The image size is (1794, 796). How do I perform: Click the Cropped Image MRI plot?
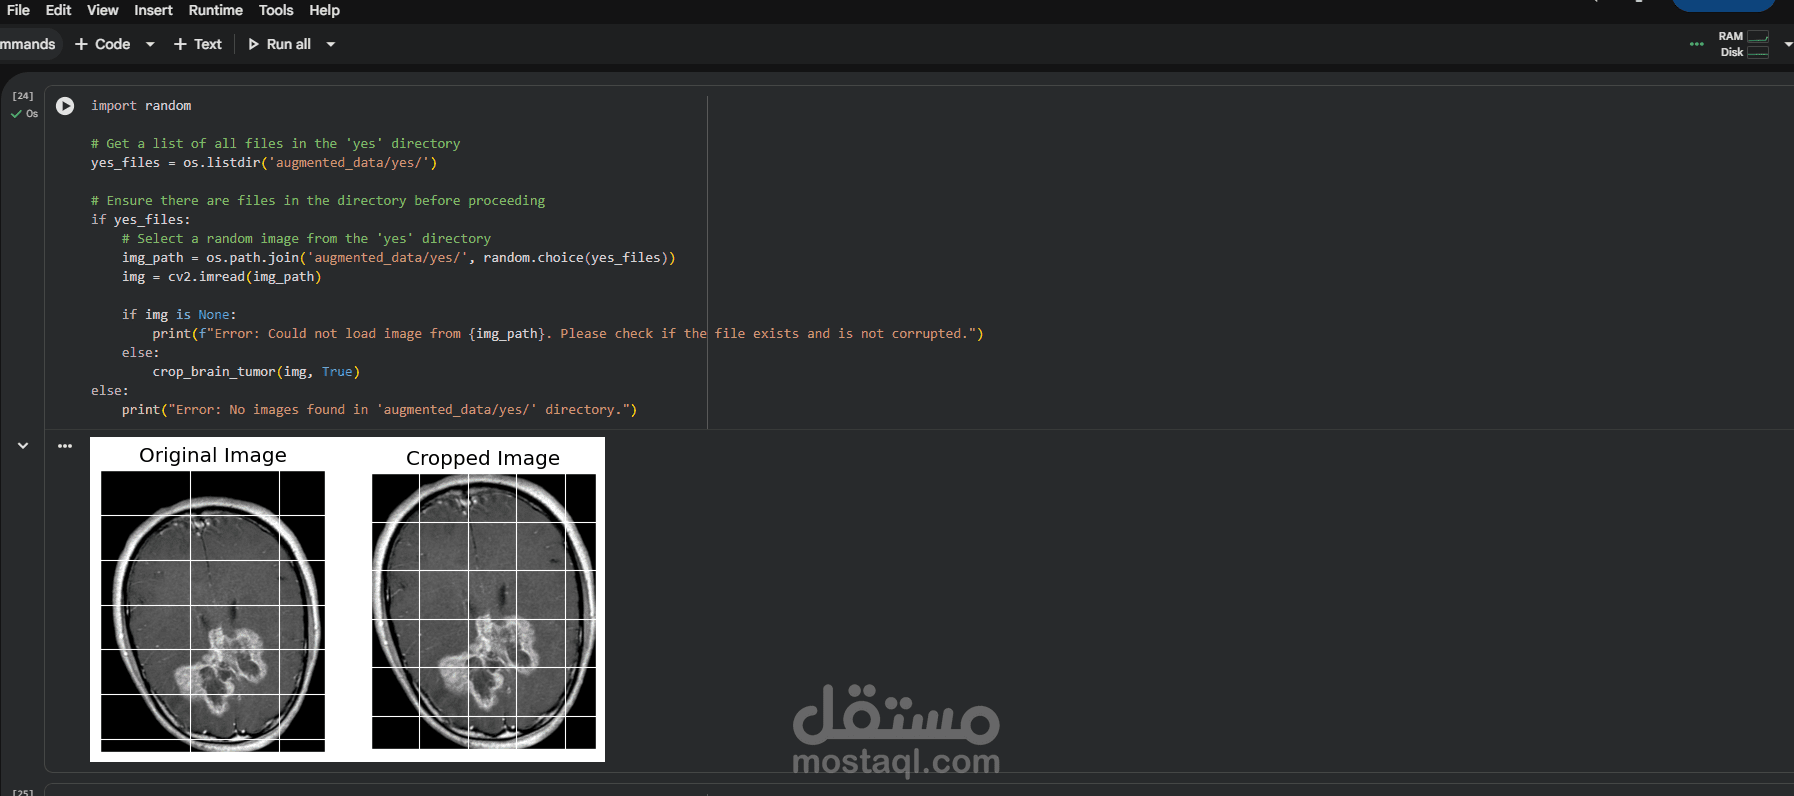click(x=484, y=611)
